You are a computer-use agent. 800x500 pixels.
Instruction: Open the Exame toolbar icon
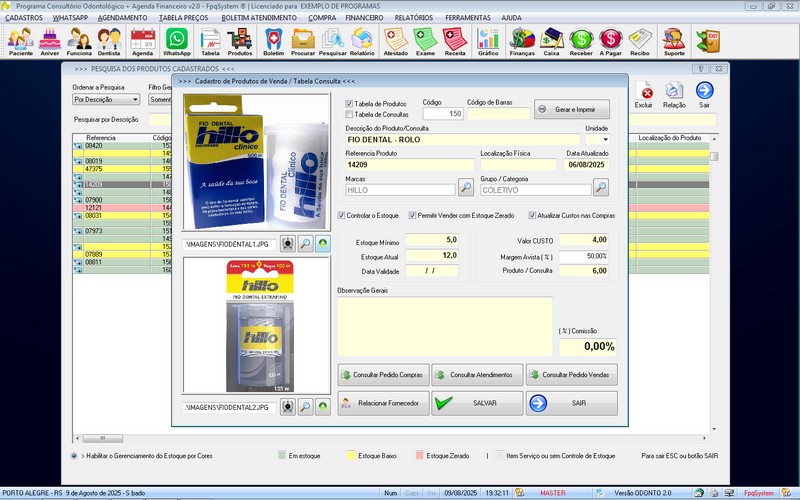point(425,41)
